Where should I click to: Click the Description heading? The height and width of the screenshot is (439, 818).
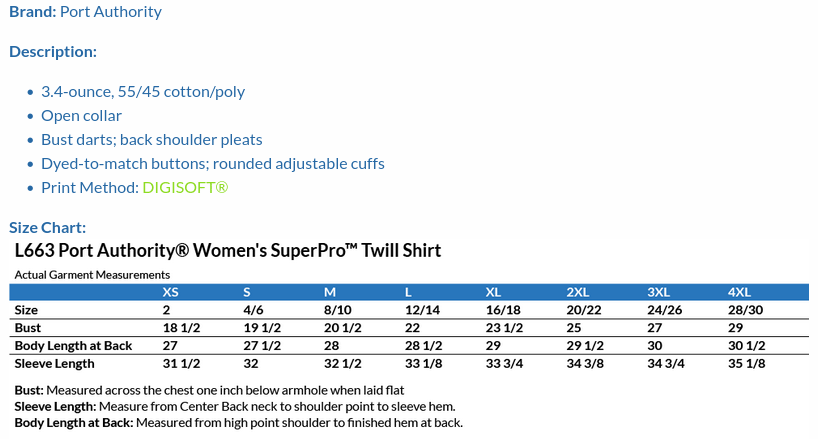53,51
